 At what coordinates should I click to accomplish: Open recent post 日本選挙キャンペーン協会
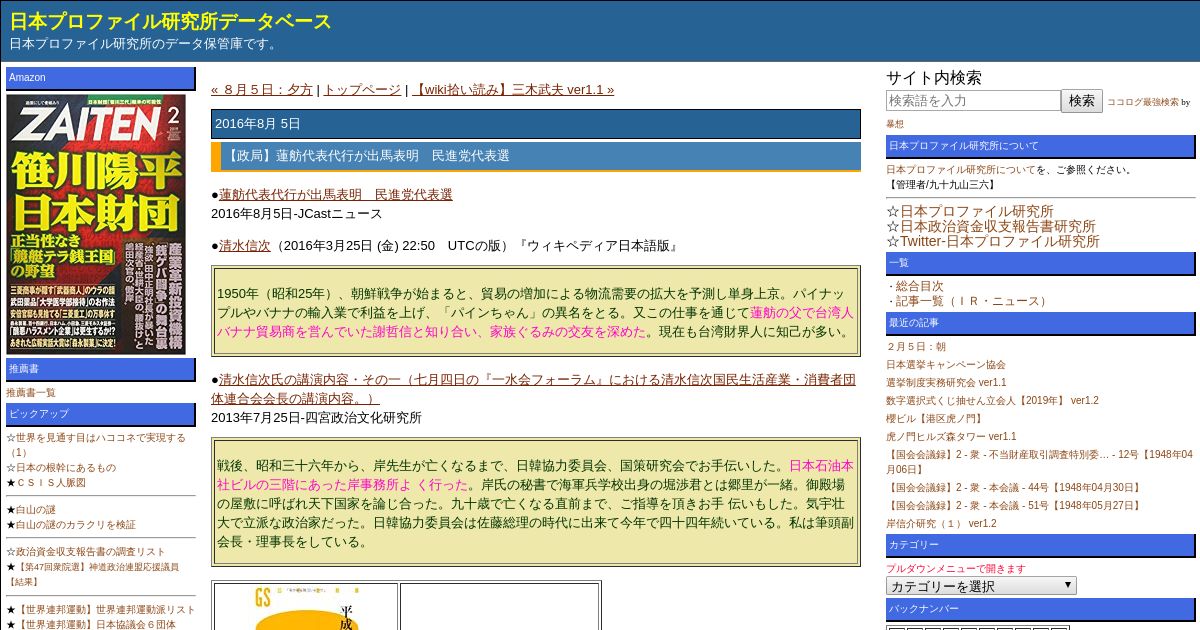pos(946,365)
